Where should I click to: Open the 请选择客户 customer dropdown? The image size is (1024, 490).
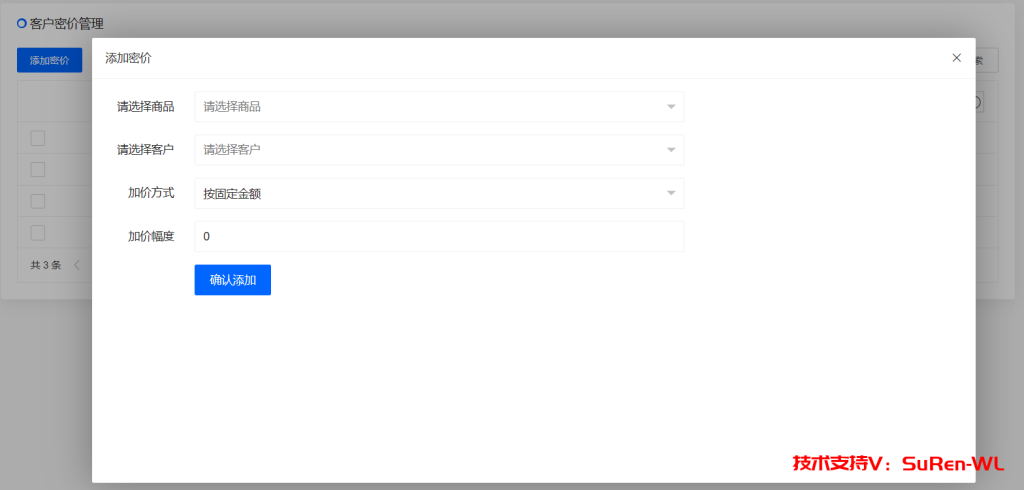(x=439, y=150)
